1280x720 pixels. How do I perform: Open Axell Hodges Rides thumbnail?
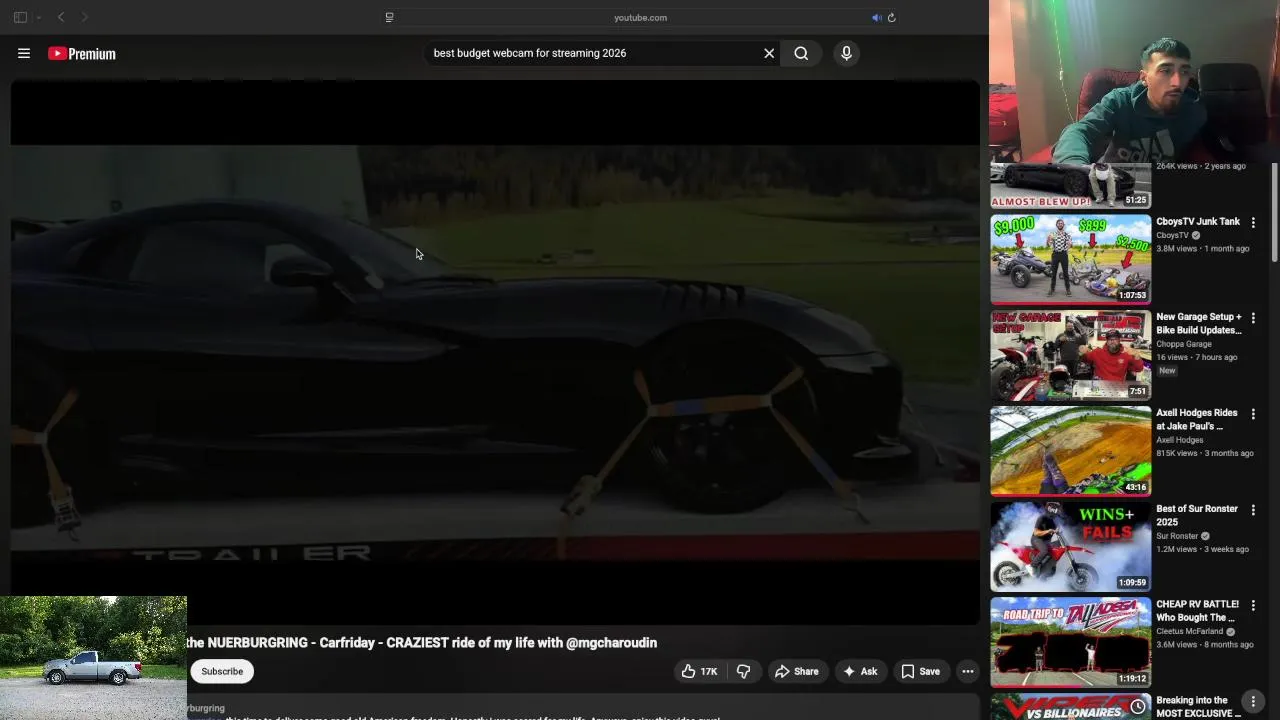pos(1070,451)
